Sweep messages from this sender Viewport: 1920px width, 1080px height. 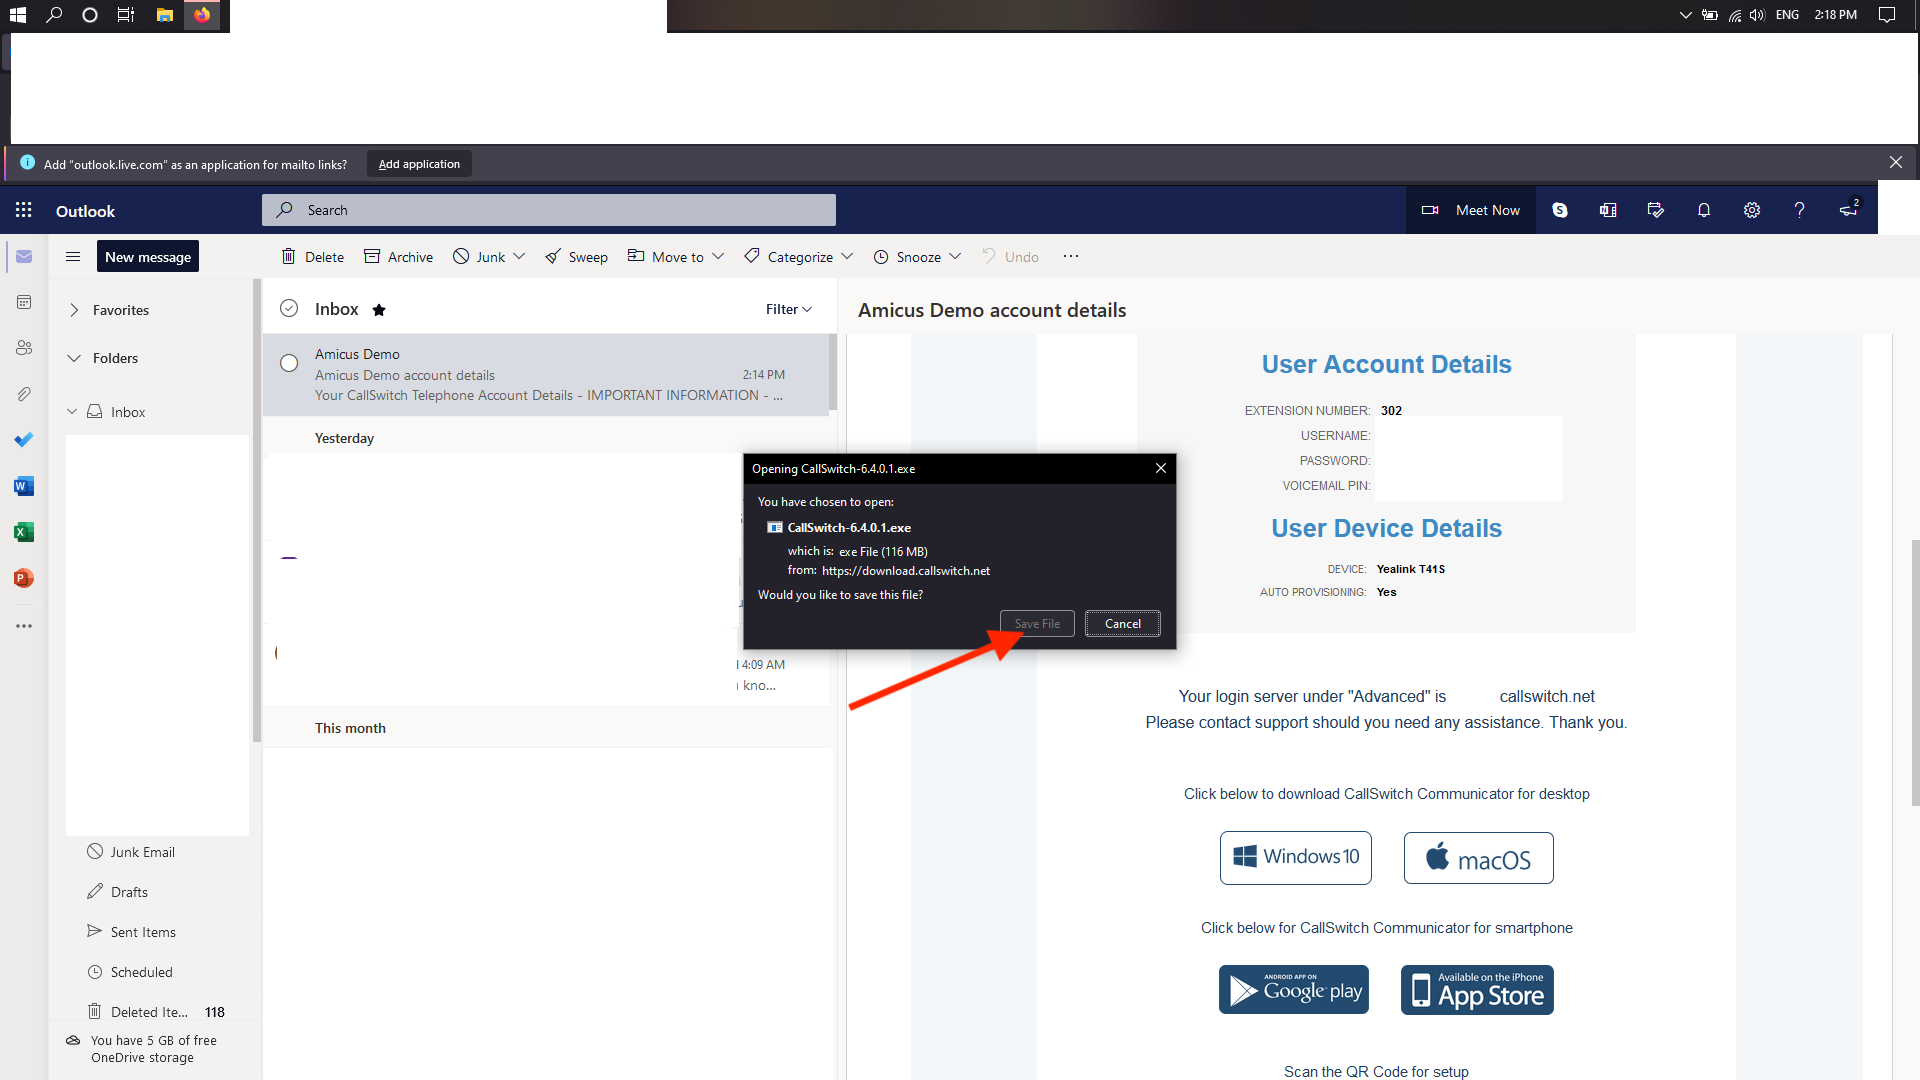point(576,257)
